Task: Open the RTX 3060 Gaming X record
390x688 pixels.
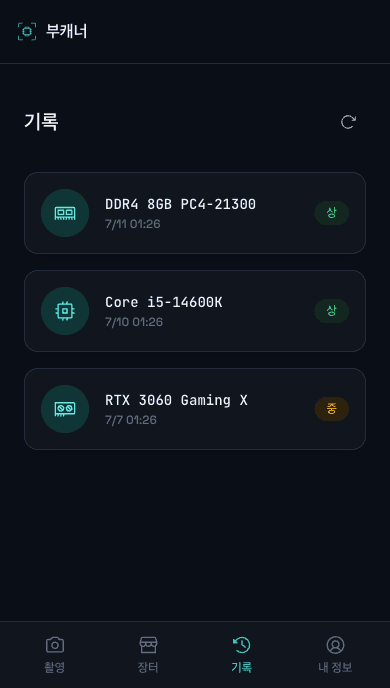Action: click(195, 408)
